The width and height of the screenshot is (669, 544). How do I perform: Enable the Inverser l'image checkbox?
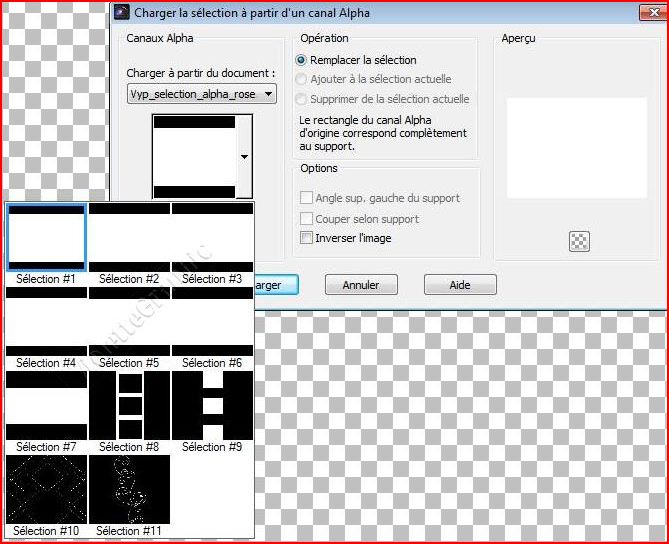(x=307, y=238)
